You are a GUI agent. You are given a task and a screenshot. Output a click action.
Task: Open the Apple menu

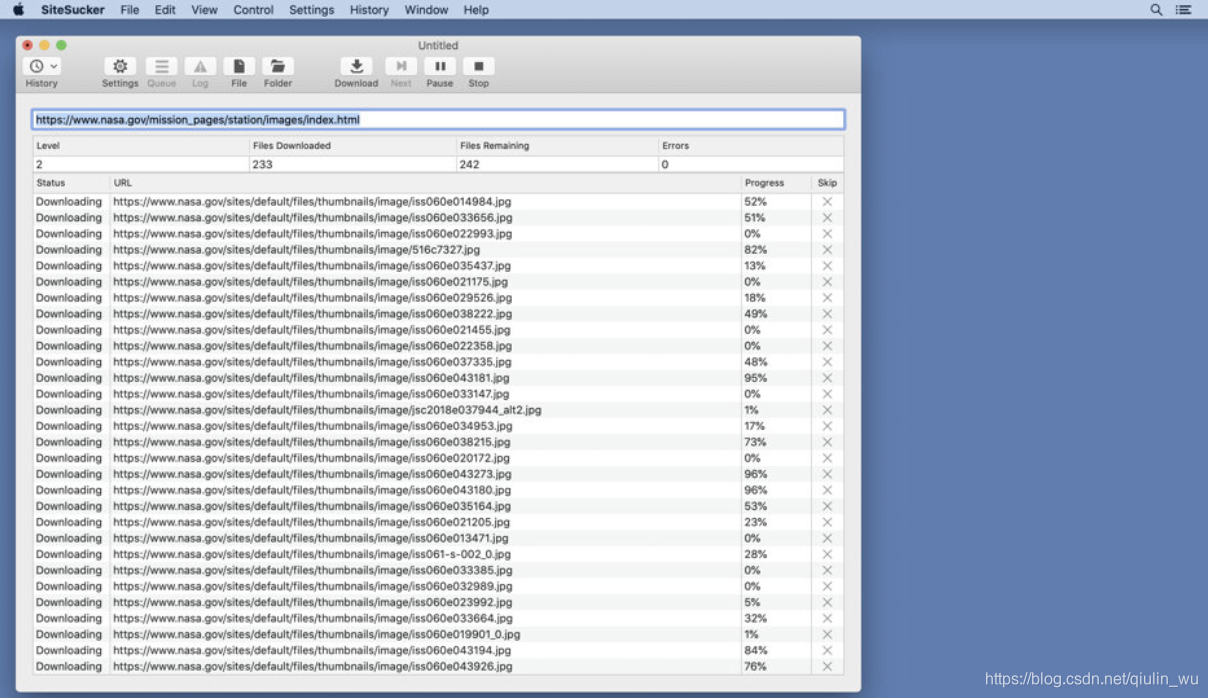pos(18,10)
